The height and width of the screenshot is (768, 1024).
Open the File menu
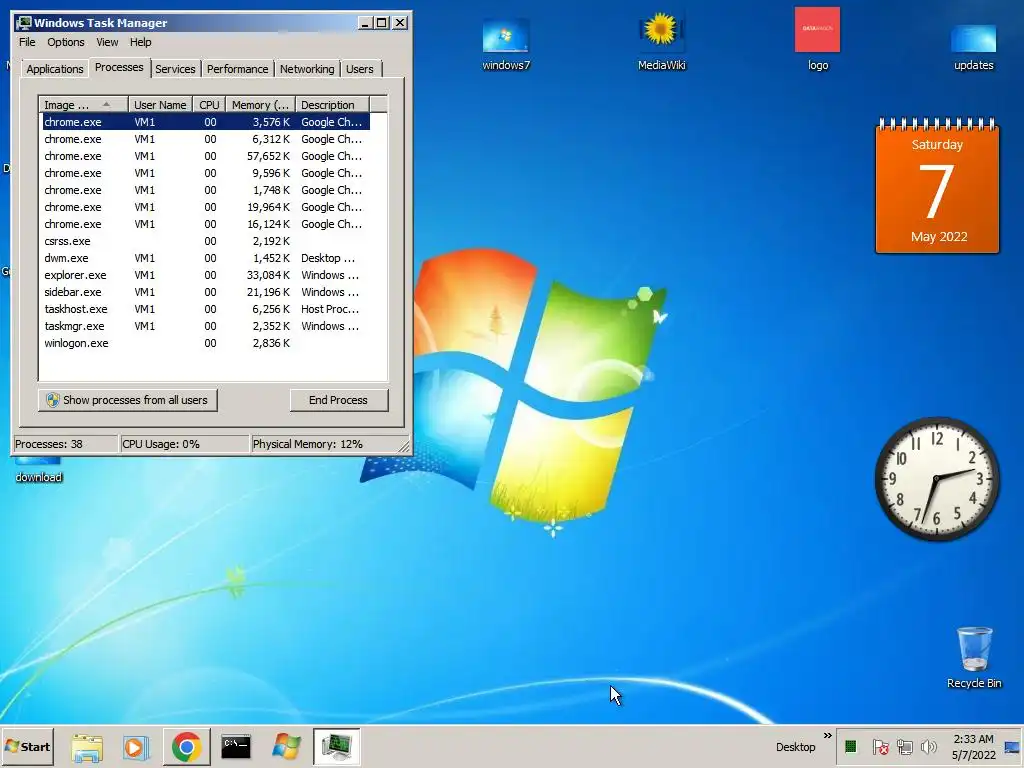tap(27, 42)
